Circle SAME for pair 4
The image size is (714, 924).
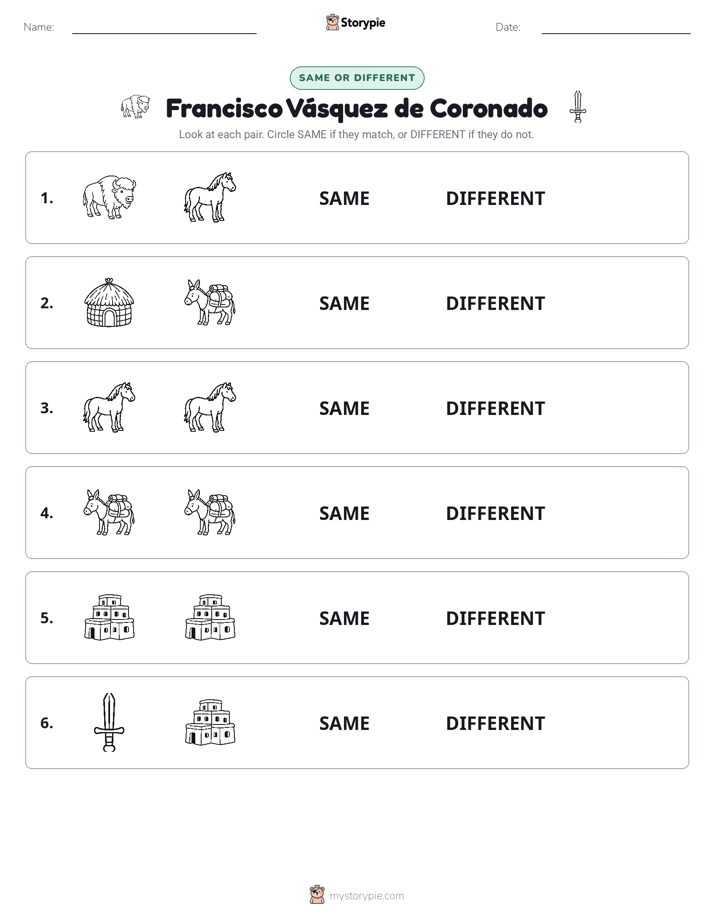(x=344, y=513)
